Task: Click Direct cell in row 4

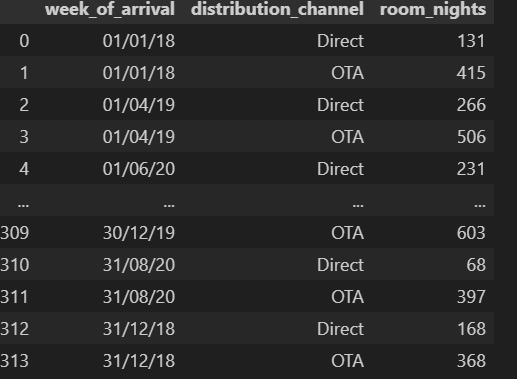Action: click(x=340, y=169)
